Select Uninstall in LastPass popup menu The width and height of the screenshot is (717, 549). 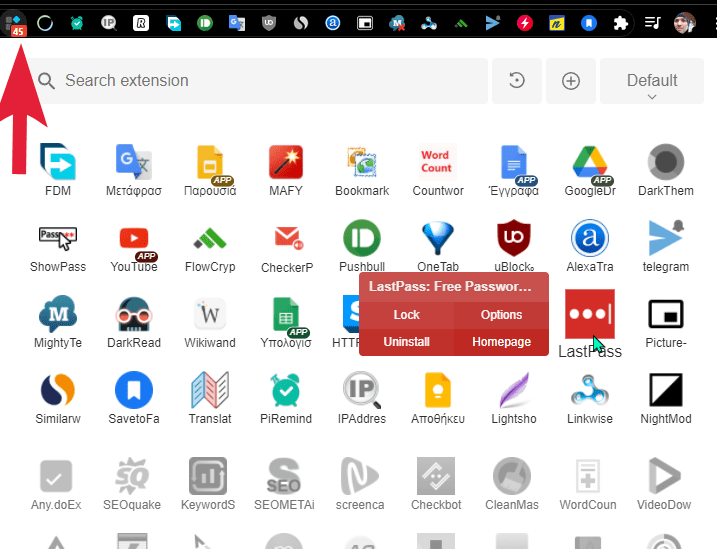click(x=407, y=342)
